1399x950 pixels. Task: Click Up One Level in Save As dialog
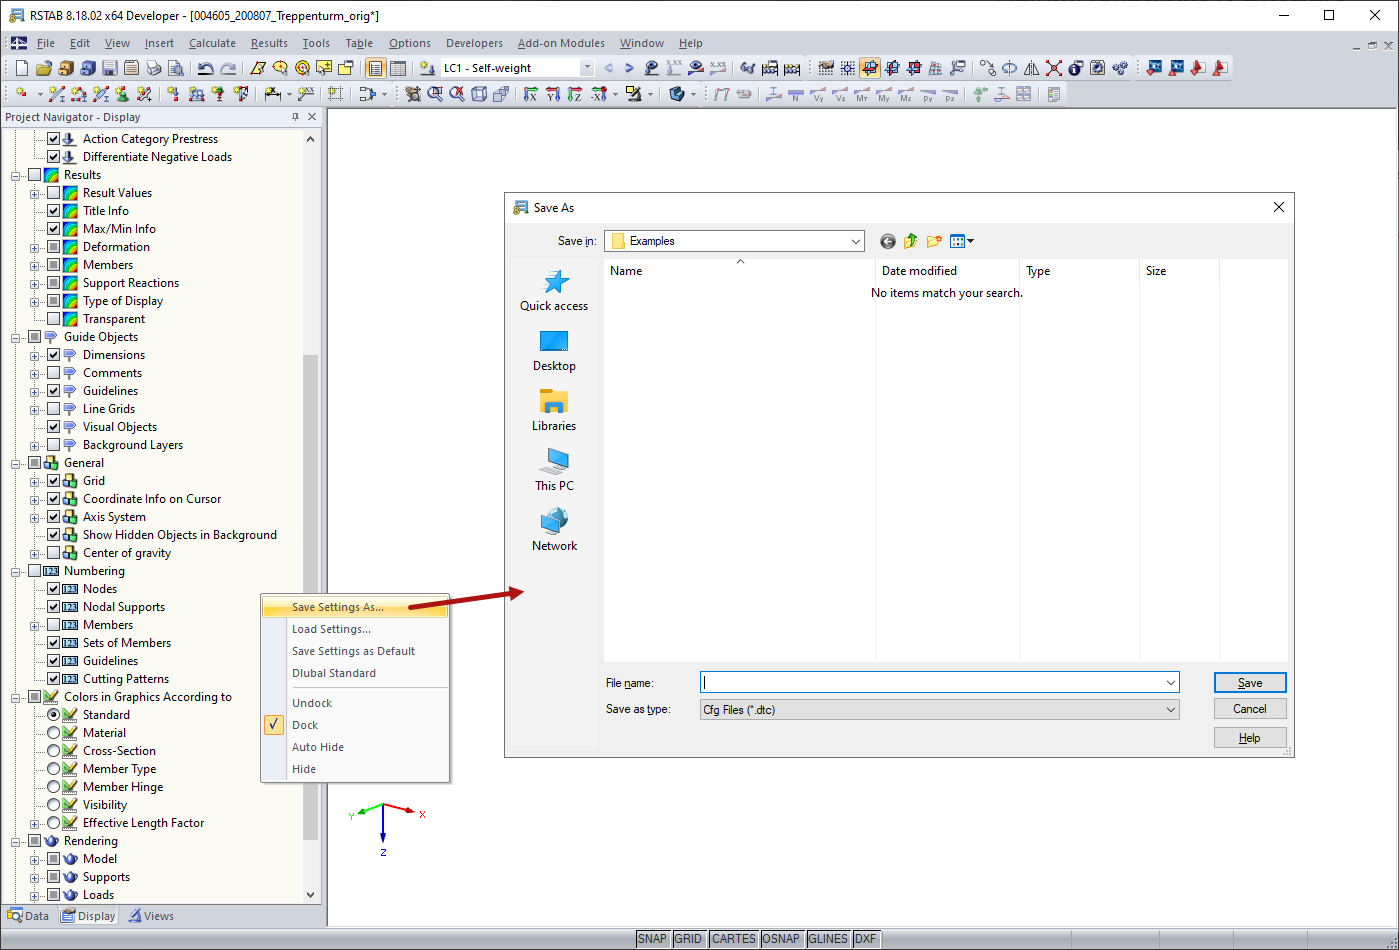pyautogui.click(x=910, y=241)
